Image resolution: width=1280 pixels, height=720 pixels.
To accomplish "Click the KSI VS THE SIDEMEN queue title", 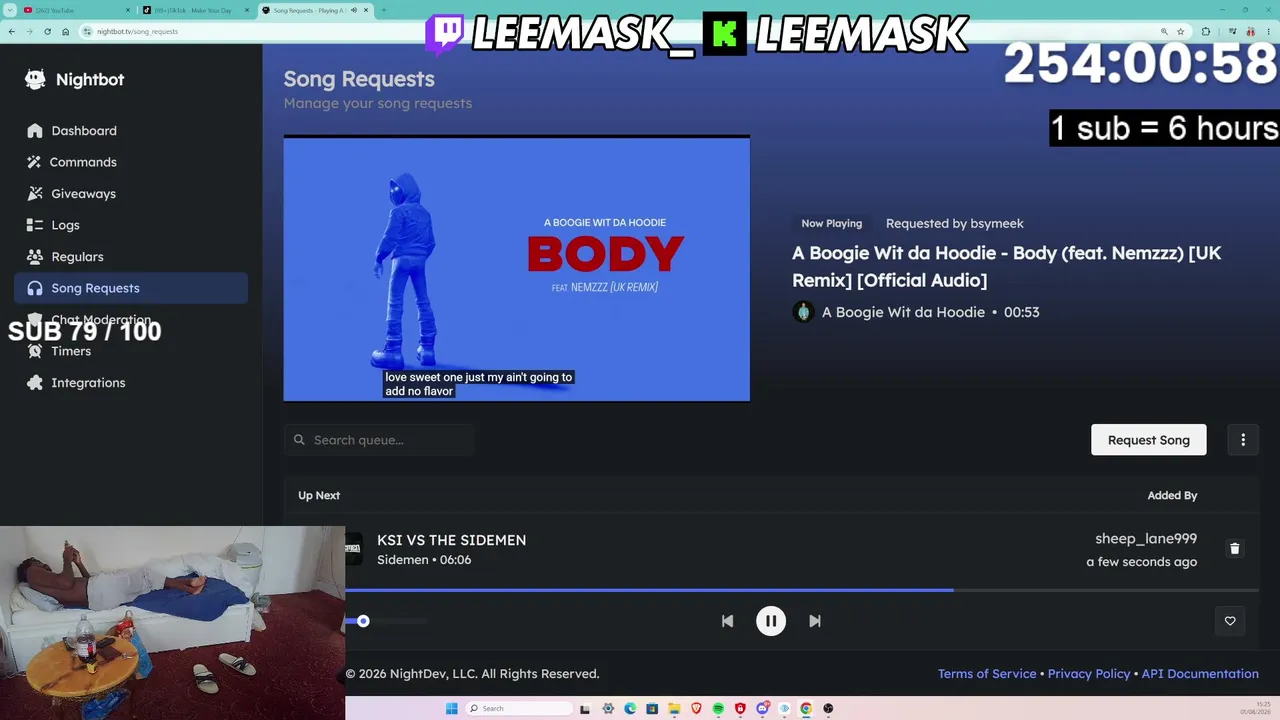I will click(451, 540).
